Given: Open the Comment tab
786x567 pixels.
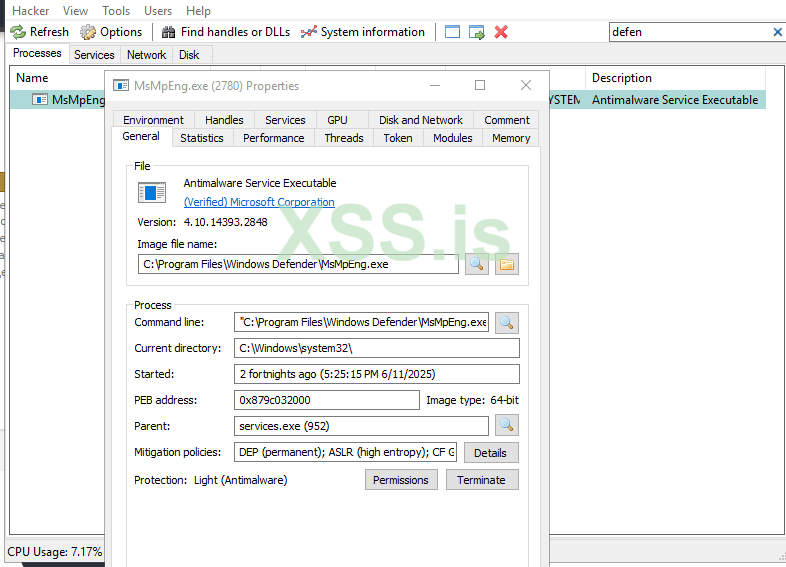Looking at the screenshot, I should tap(507, 120).
